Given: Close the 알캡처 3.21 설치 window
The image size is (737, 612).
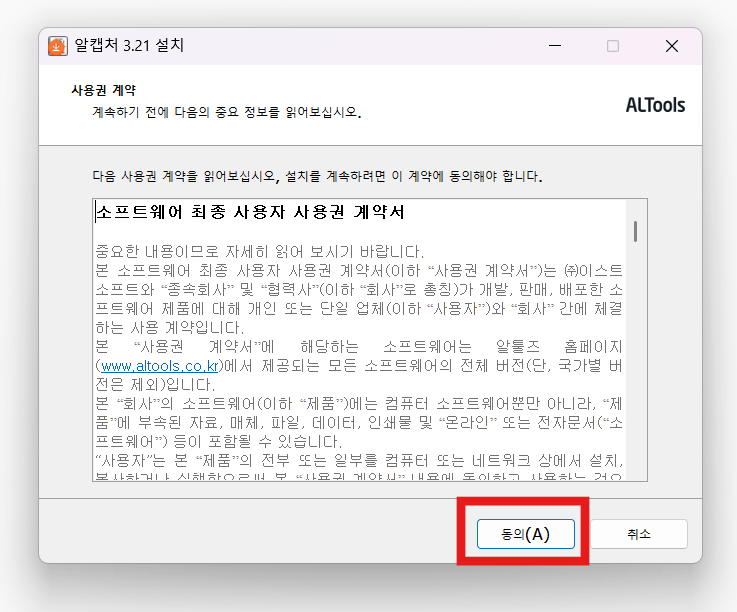Looking at the screenshot, I should pyautogui.click(x=672, y=46).
